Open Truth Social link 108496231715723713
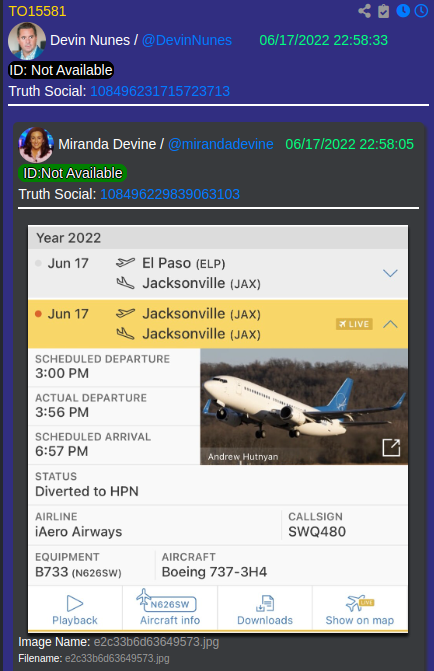Image resolution: width=434 pixels, height=671 pixels. pos(160,91)
